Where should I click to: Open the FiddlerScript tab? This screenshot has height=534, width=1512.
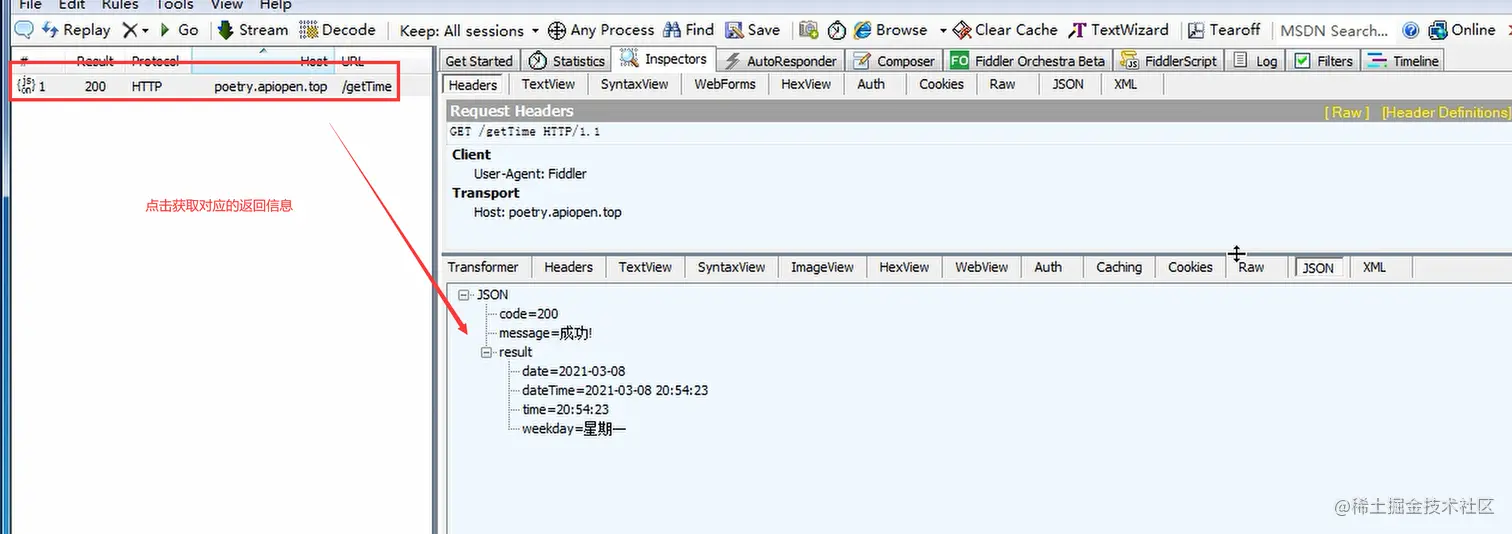[1168, 61]
